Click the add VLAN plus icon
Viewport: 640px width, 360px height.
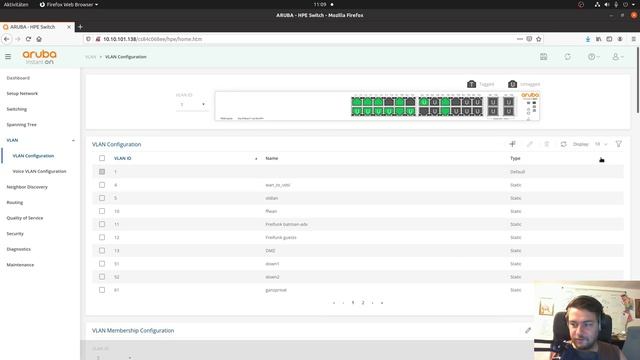tap(513, 144)
